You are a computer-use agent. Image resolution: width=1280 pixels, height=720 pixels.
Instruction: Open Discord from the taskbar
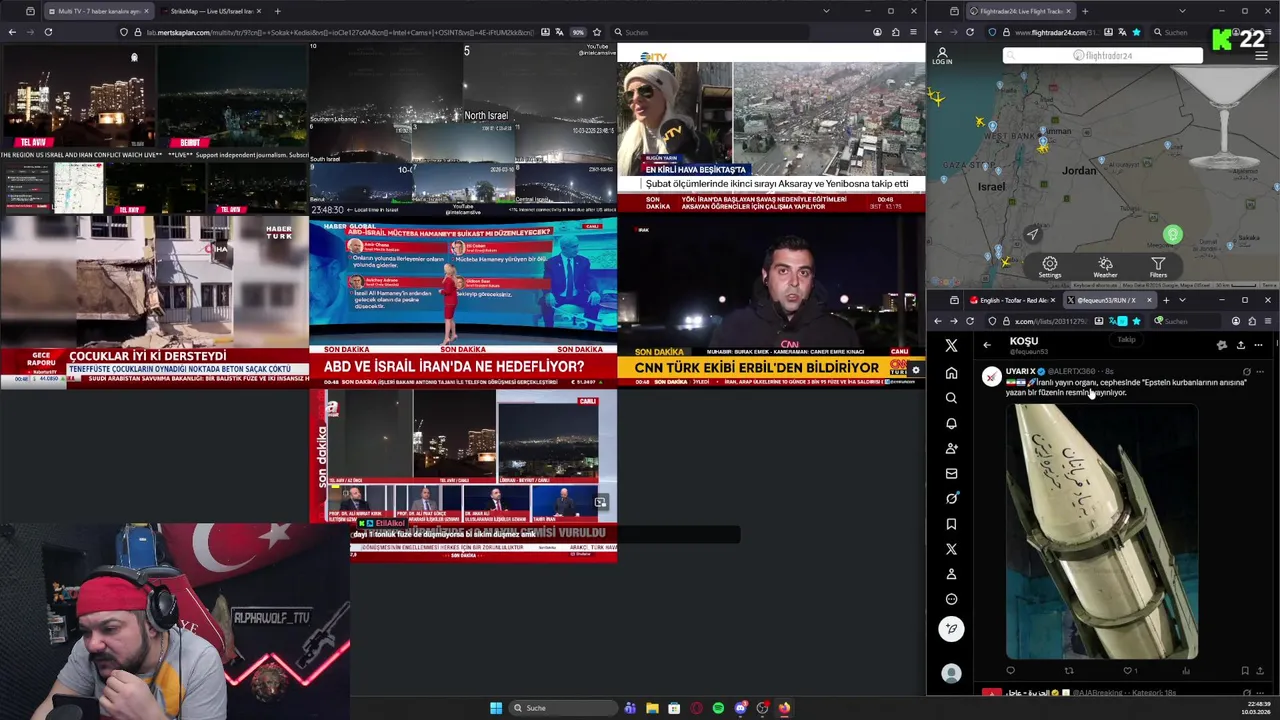[x=740, y=708]
